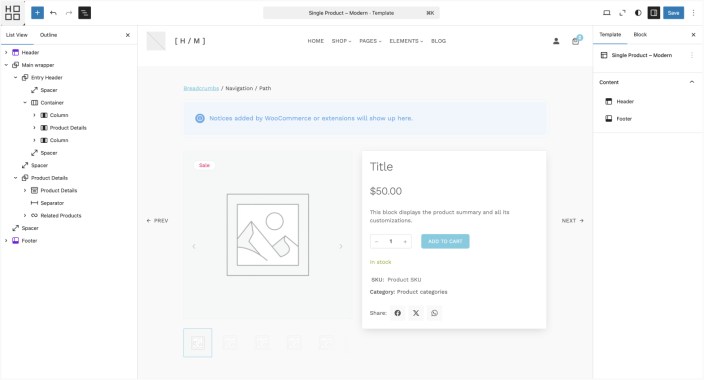704x380 pixels.
Task: Share product on WhatsApp icon
Action: (434, 313)
